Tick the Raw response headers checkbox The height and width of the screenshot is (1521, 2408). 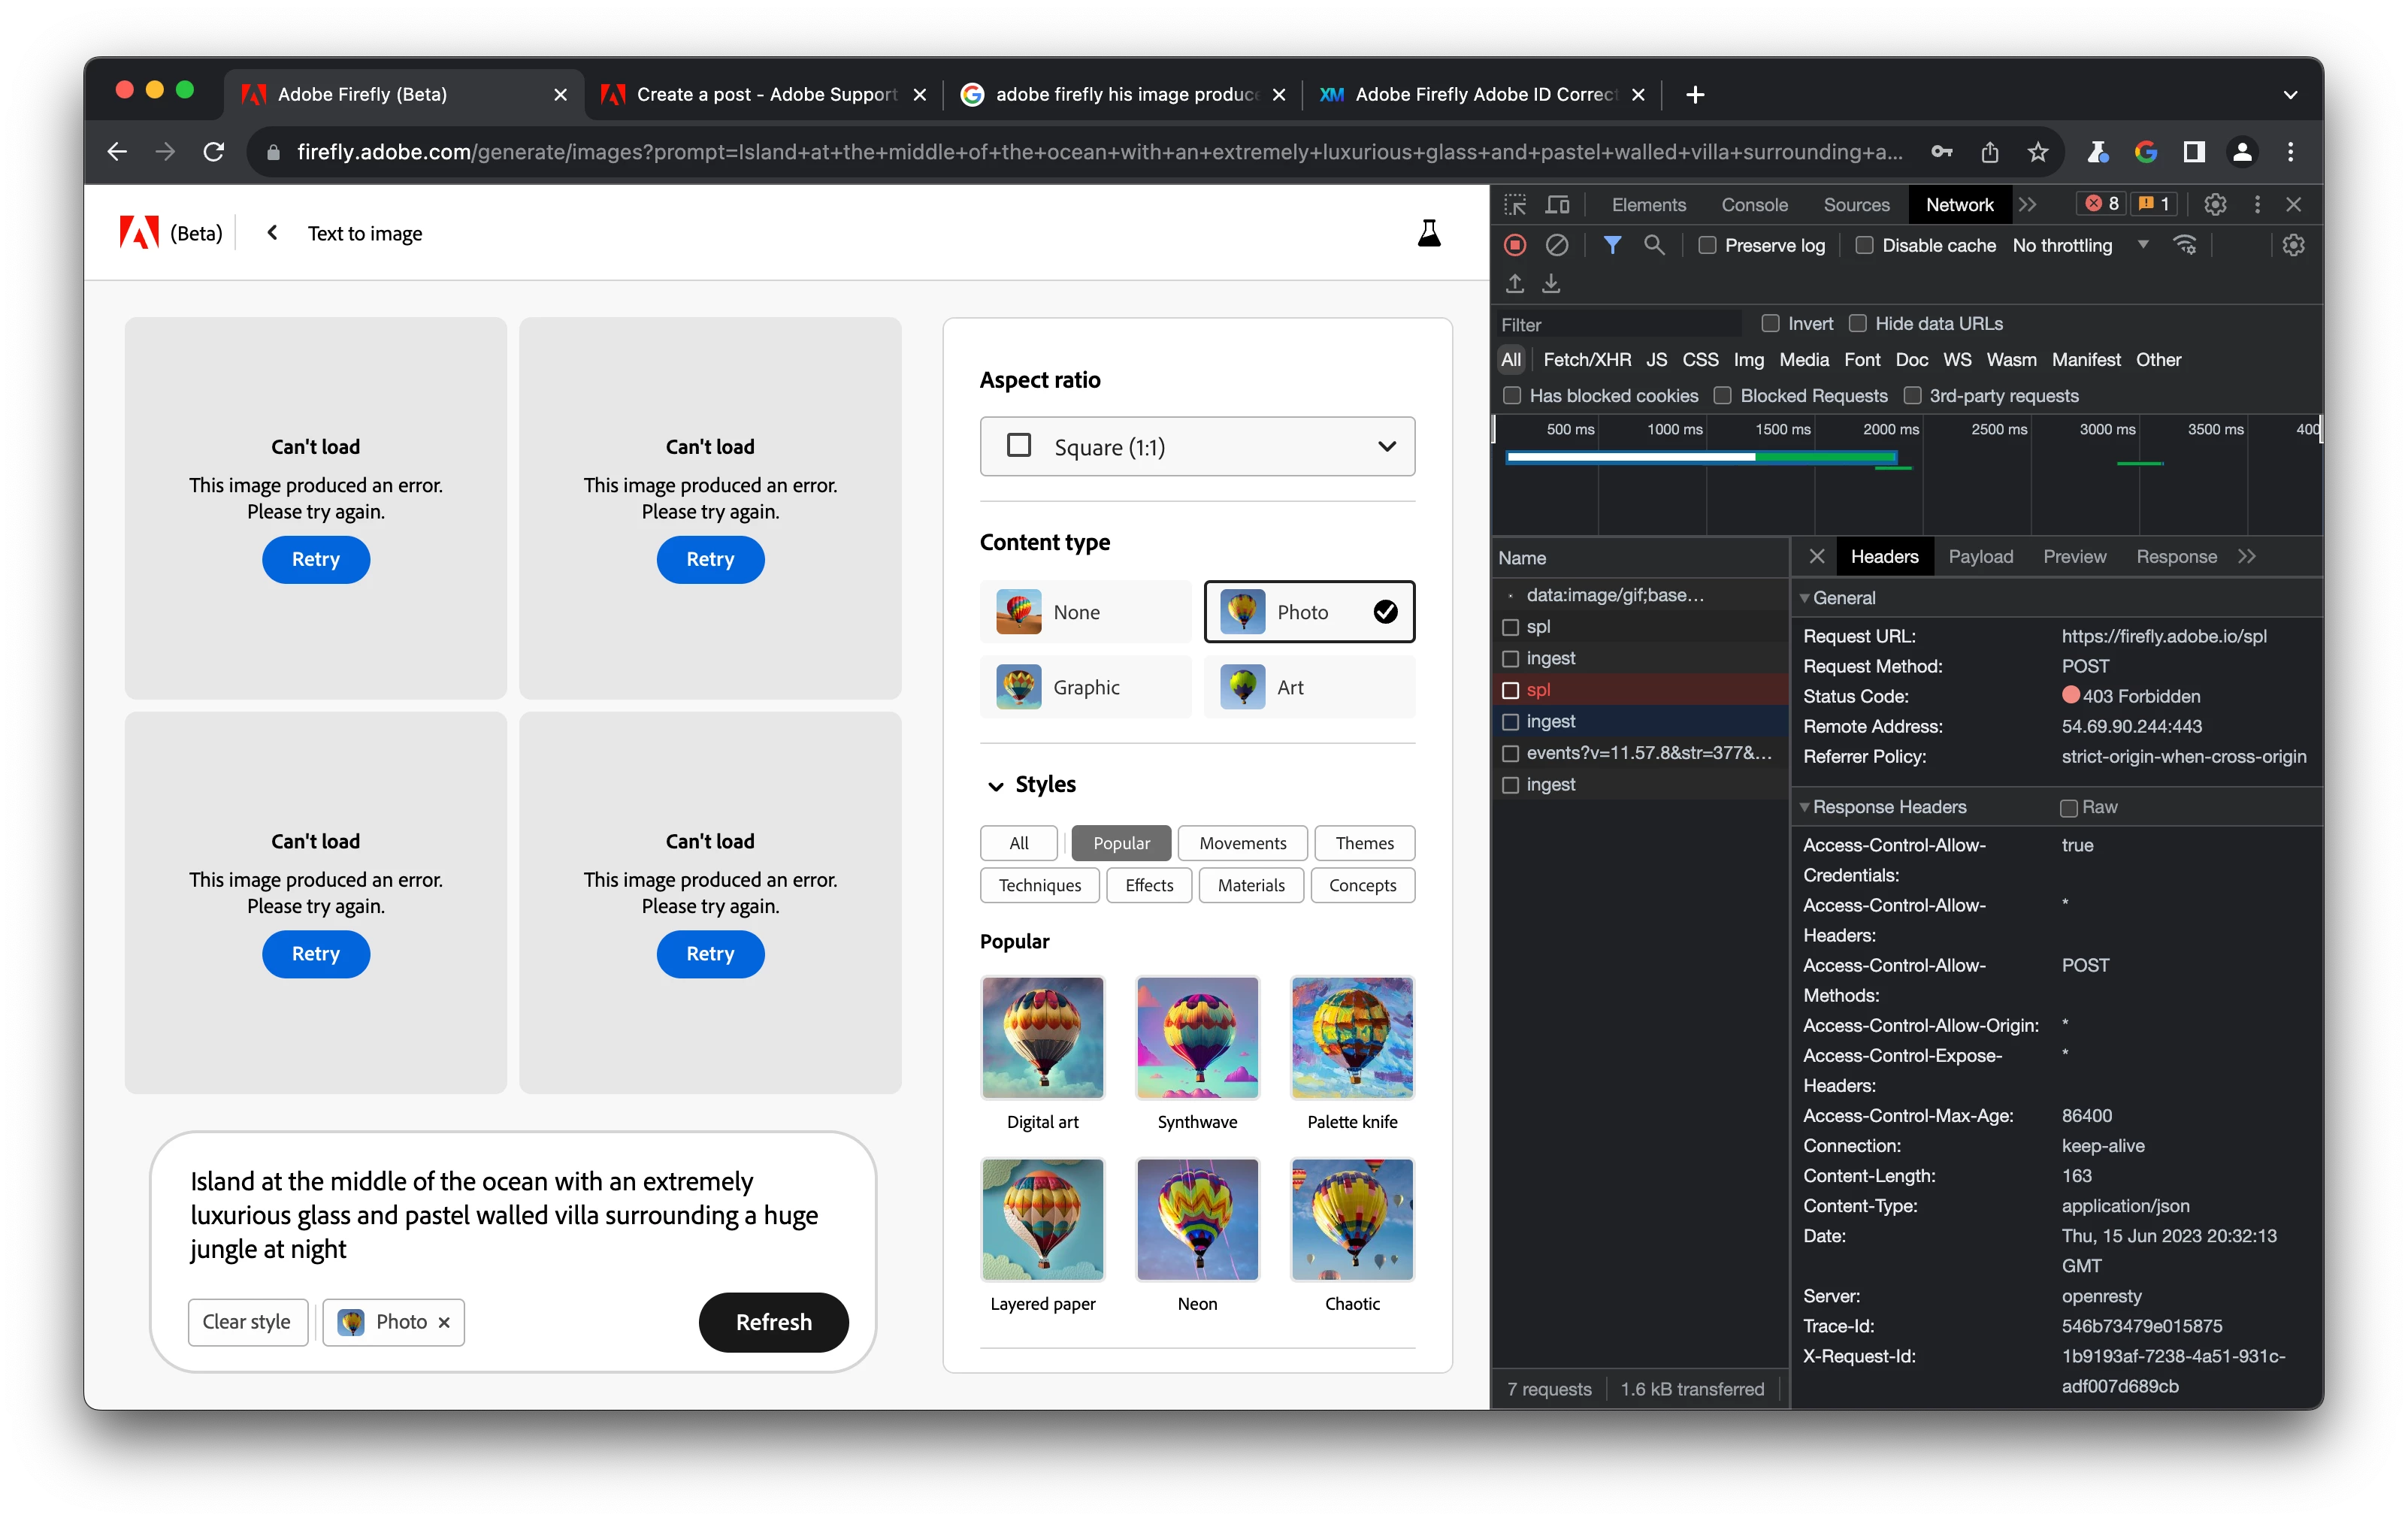(x=2069, y=808)
